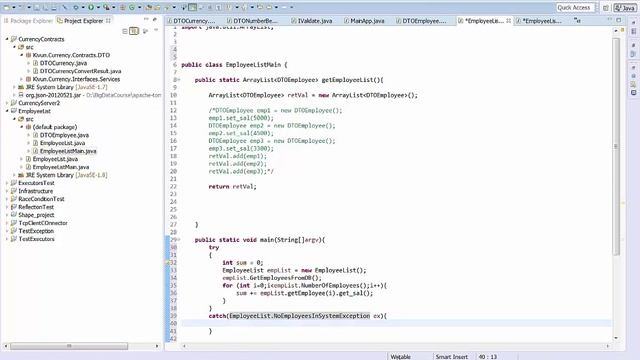Select EmployeeListMain.java under default package

pyautogui.click(x=68, y=151)
